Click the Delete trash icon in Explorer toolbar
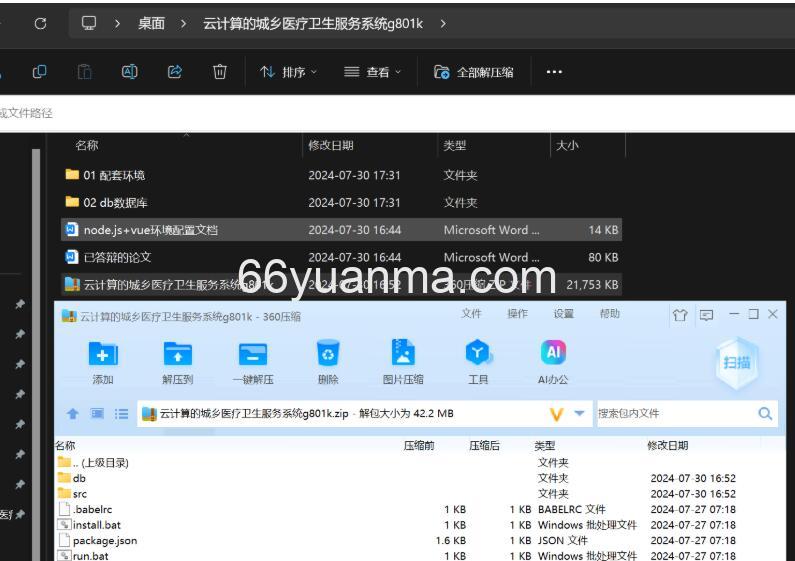Image resolution: width=795 pixels, height=561 pixels. click(x=220, y=72)
